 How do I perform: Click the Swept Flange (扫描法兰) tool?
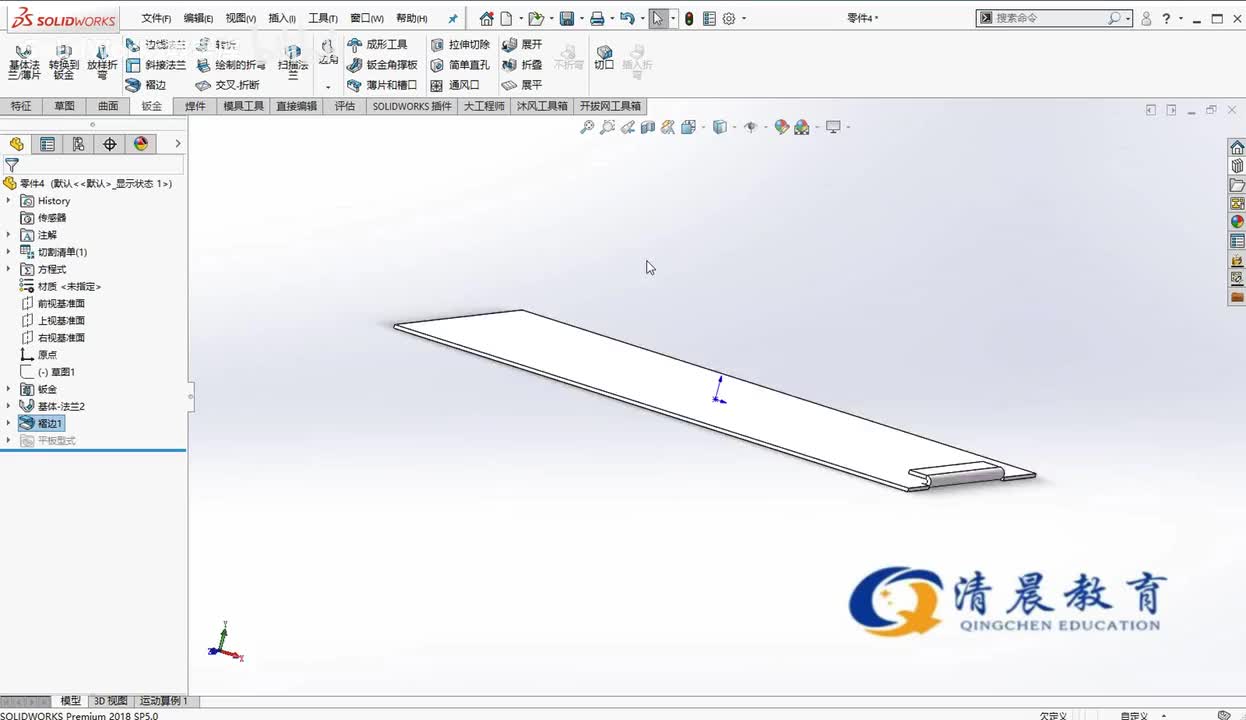coord(293,62)
